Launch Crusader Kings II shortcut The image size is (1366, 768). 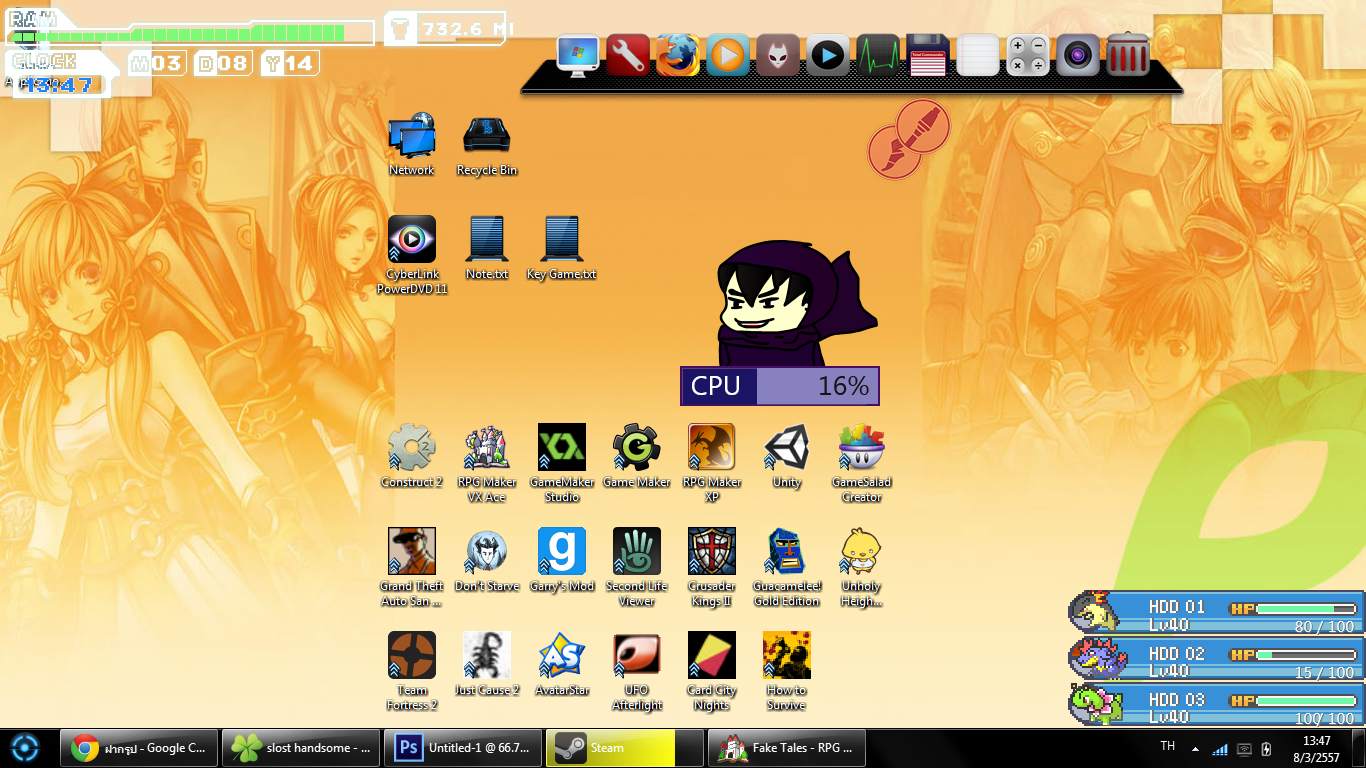712,567
